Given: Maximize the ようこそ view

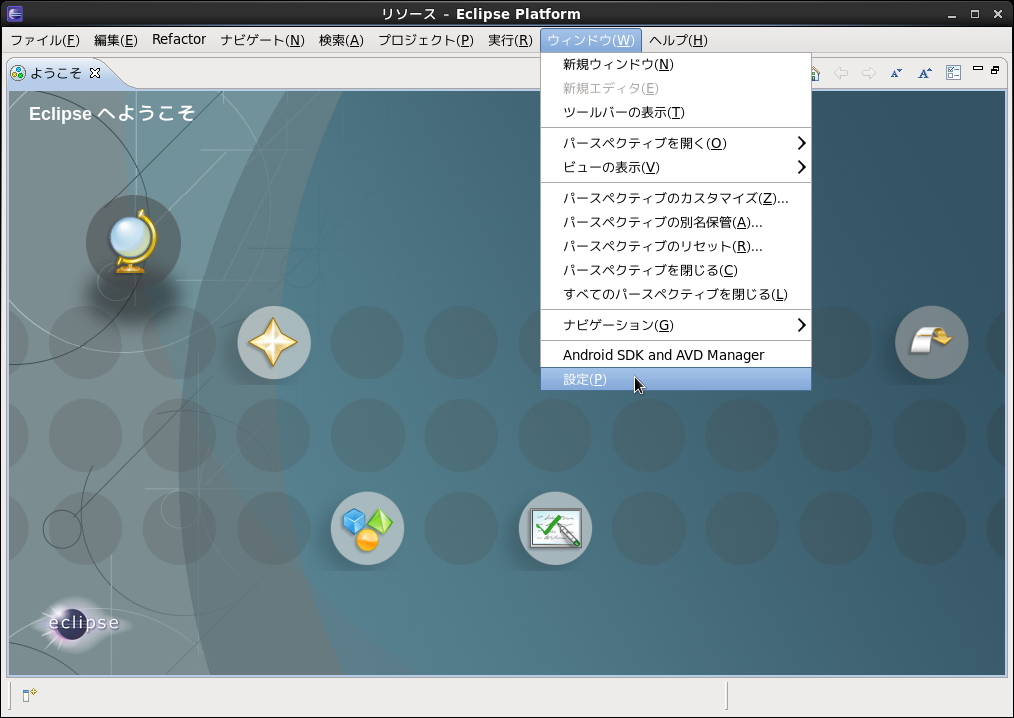Looking at the screenshot, I should coord(995,69).
